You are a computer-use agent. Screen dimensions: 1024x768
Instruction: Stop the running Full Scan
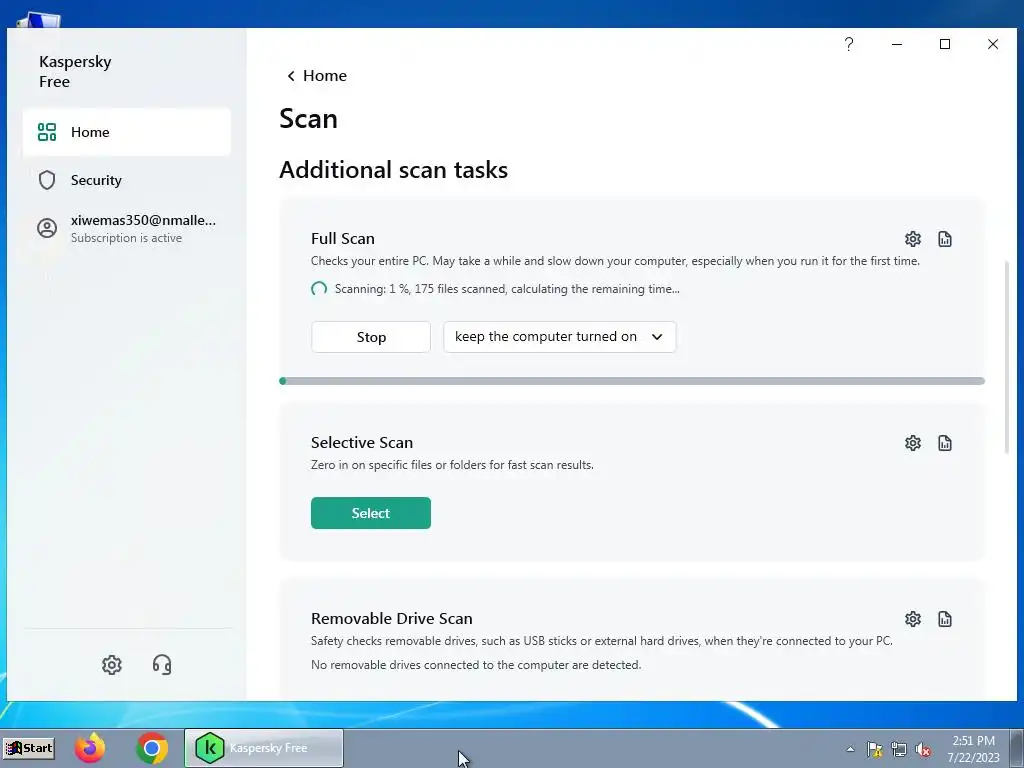pyautogui.click(x=371, y=337)
